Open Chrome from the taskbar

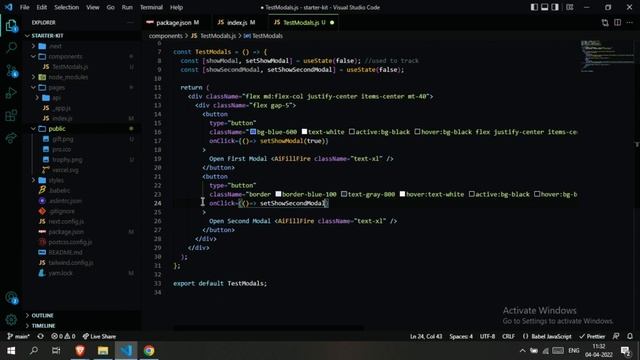(149, 351)
